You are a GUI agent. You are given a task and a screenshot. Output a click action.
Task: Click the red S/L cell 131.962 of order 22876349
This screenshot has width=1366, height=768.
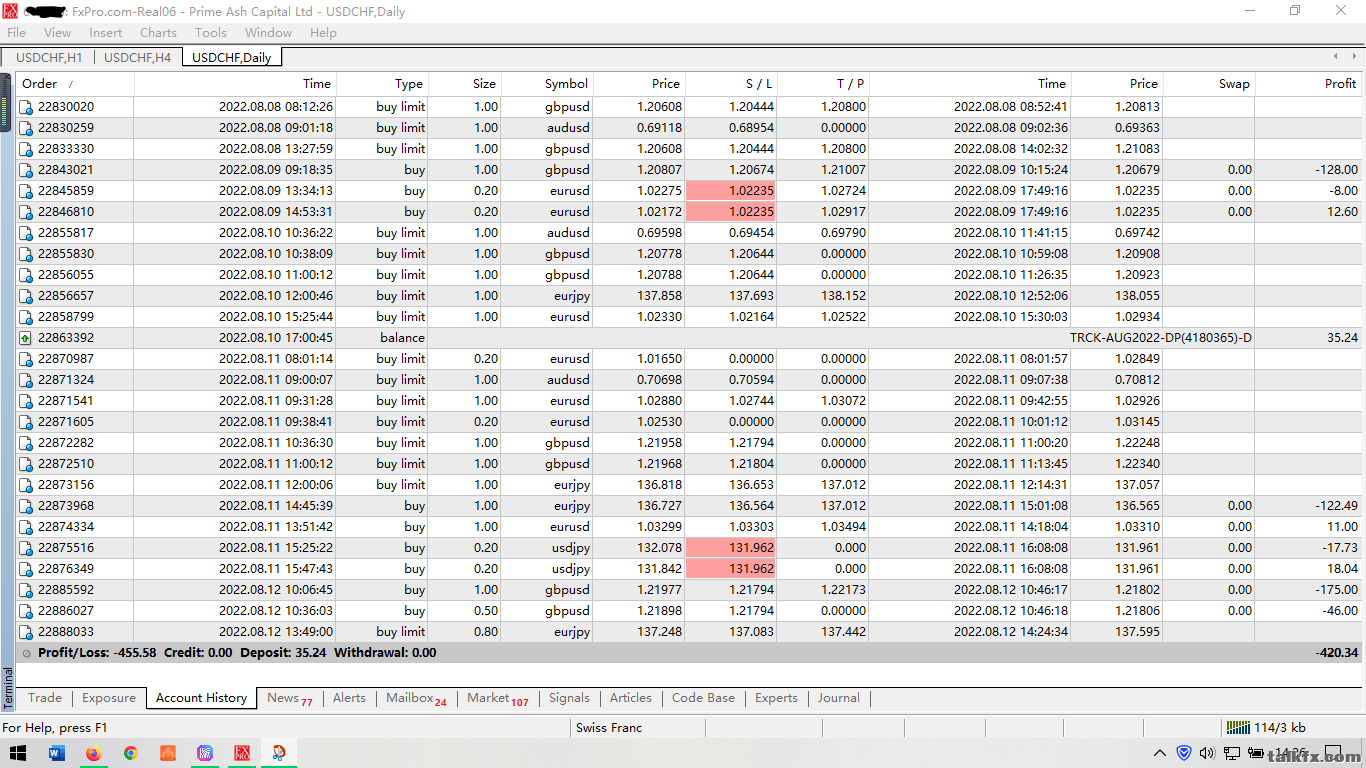pyautogui.click(x=730, y=569)
